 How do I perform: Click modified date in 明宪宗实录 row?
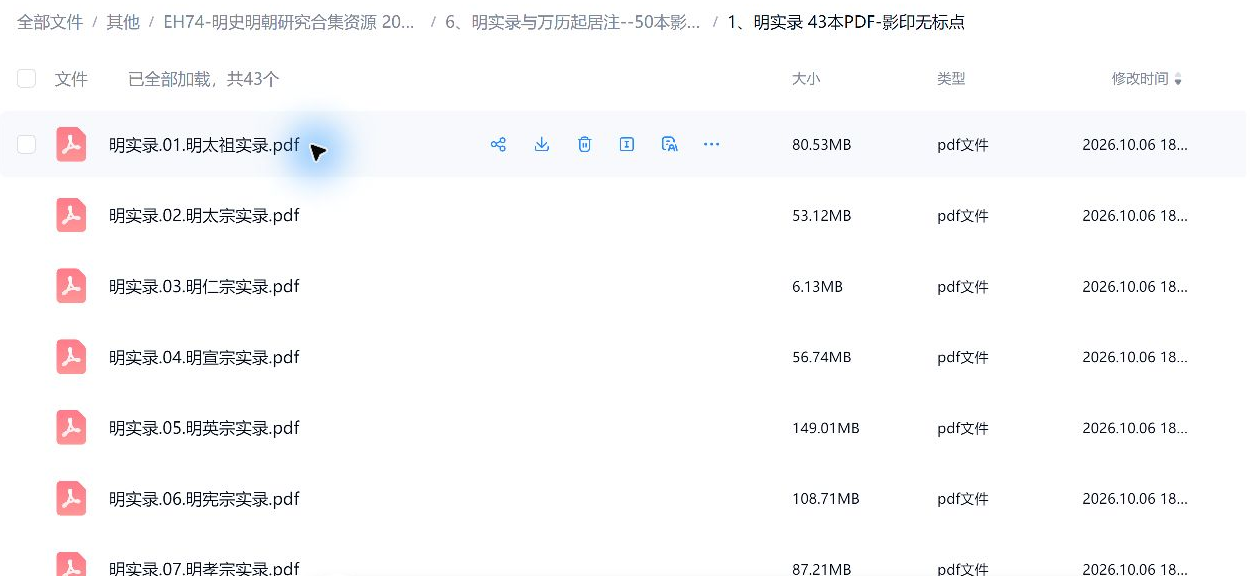click(x=1135, y=499)
